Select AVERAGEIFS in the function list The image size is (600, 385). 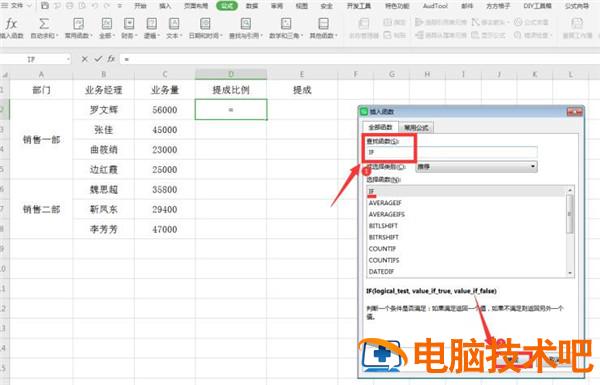point(466,214)
